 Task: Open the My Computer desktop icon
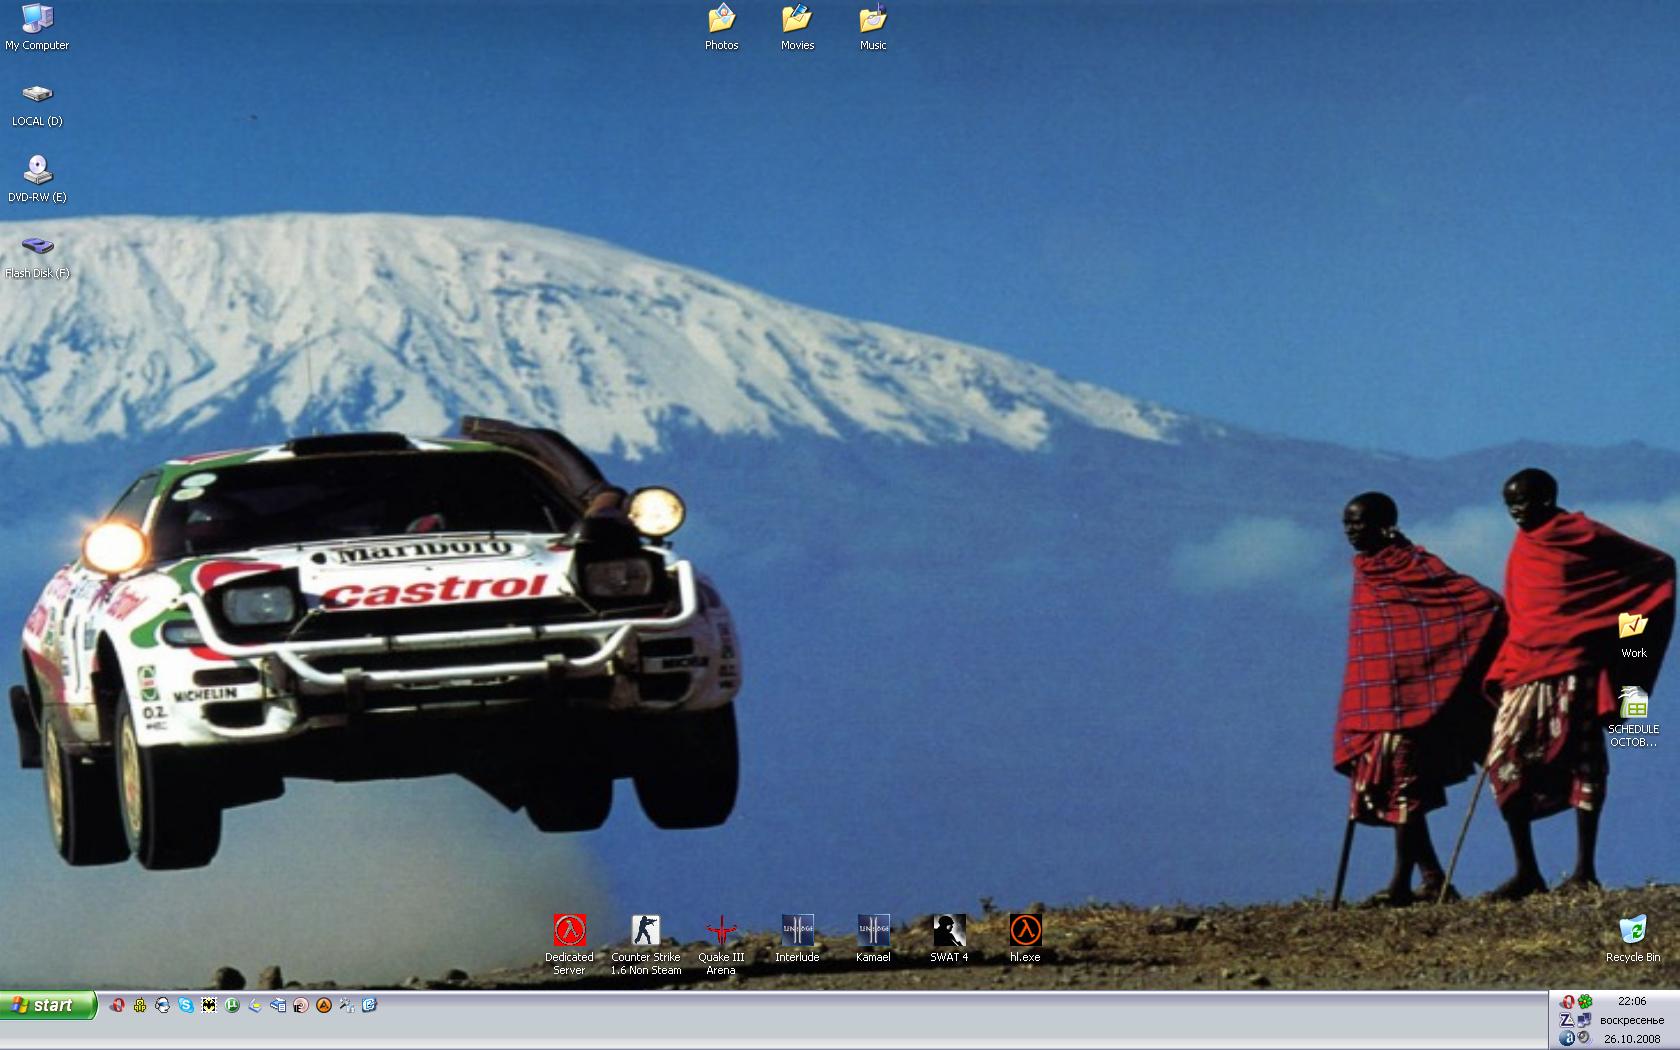[37, 27]
